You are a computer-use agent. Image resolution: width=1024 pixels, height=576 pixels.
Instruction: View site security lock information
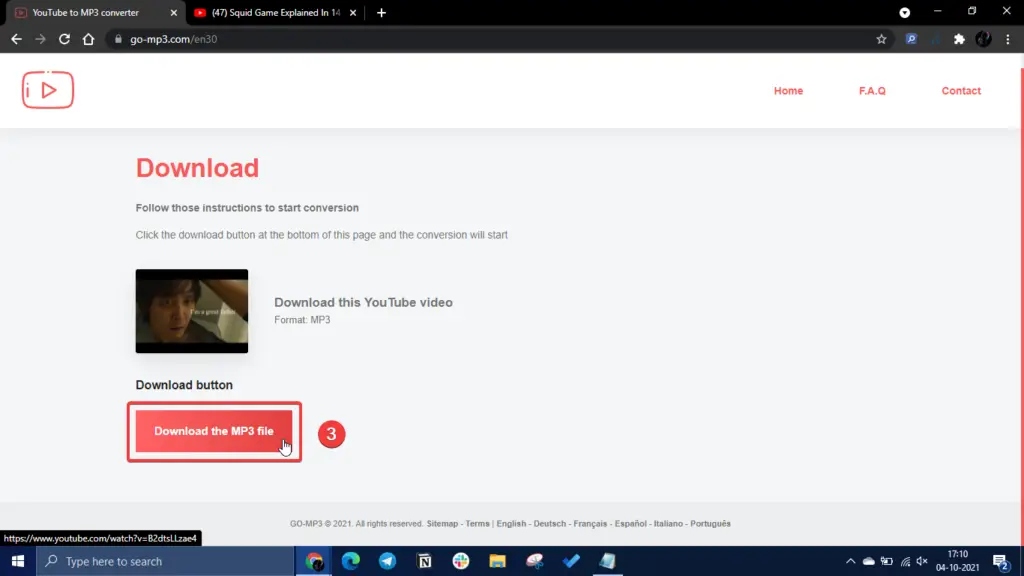(x=118, y=39)
